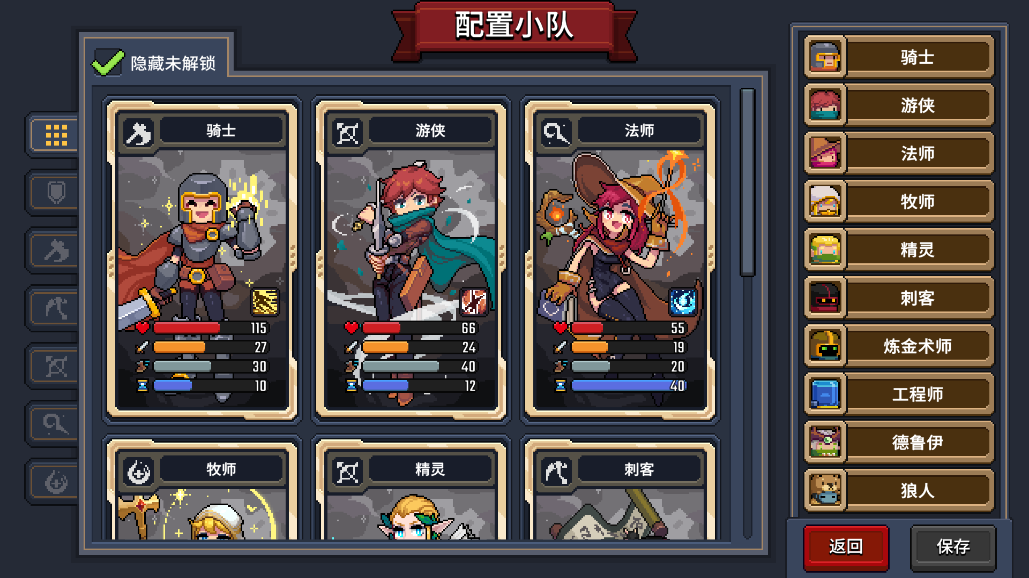Filter by bow ranger class icon
This screenshot has width=1029, height=578.
coord(56,366)
